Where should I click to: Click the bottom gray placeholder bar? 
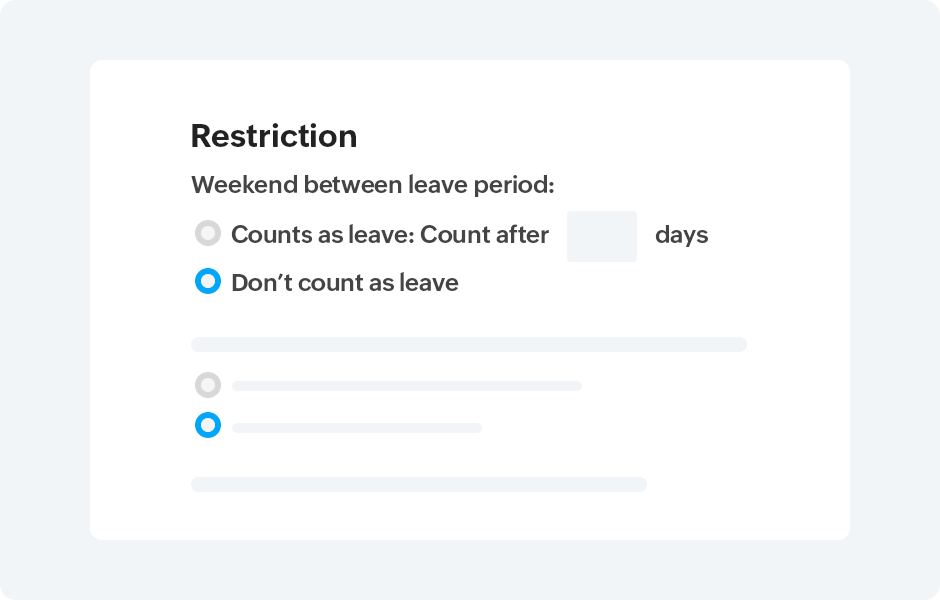click(418, 485)
